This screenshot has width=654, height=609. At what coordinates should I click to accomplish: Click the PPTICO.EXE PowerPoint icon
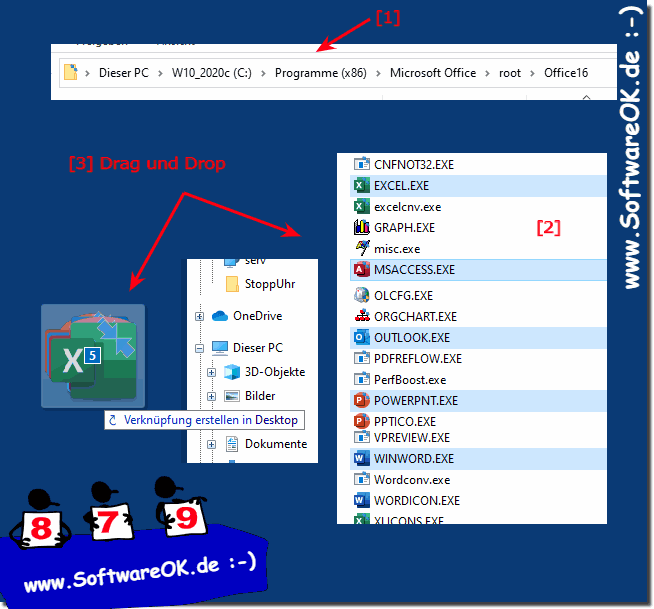[362, 421]
